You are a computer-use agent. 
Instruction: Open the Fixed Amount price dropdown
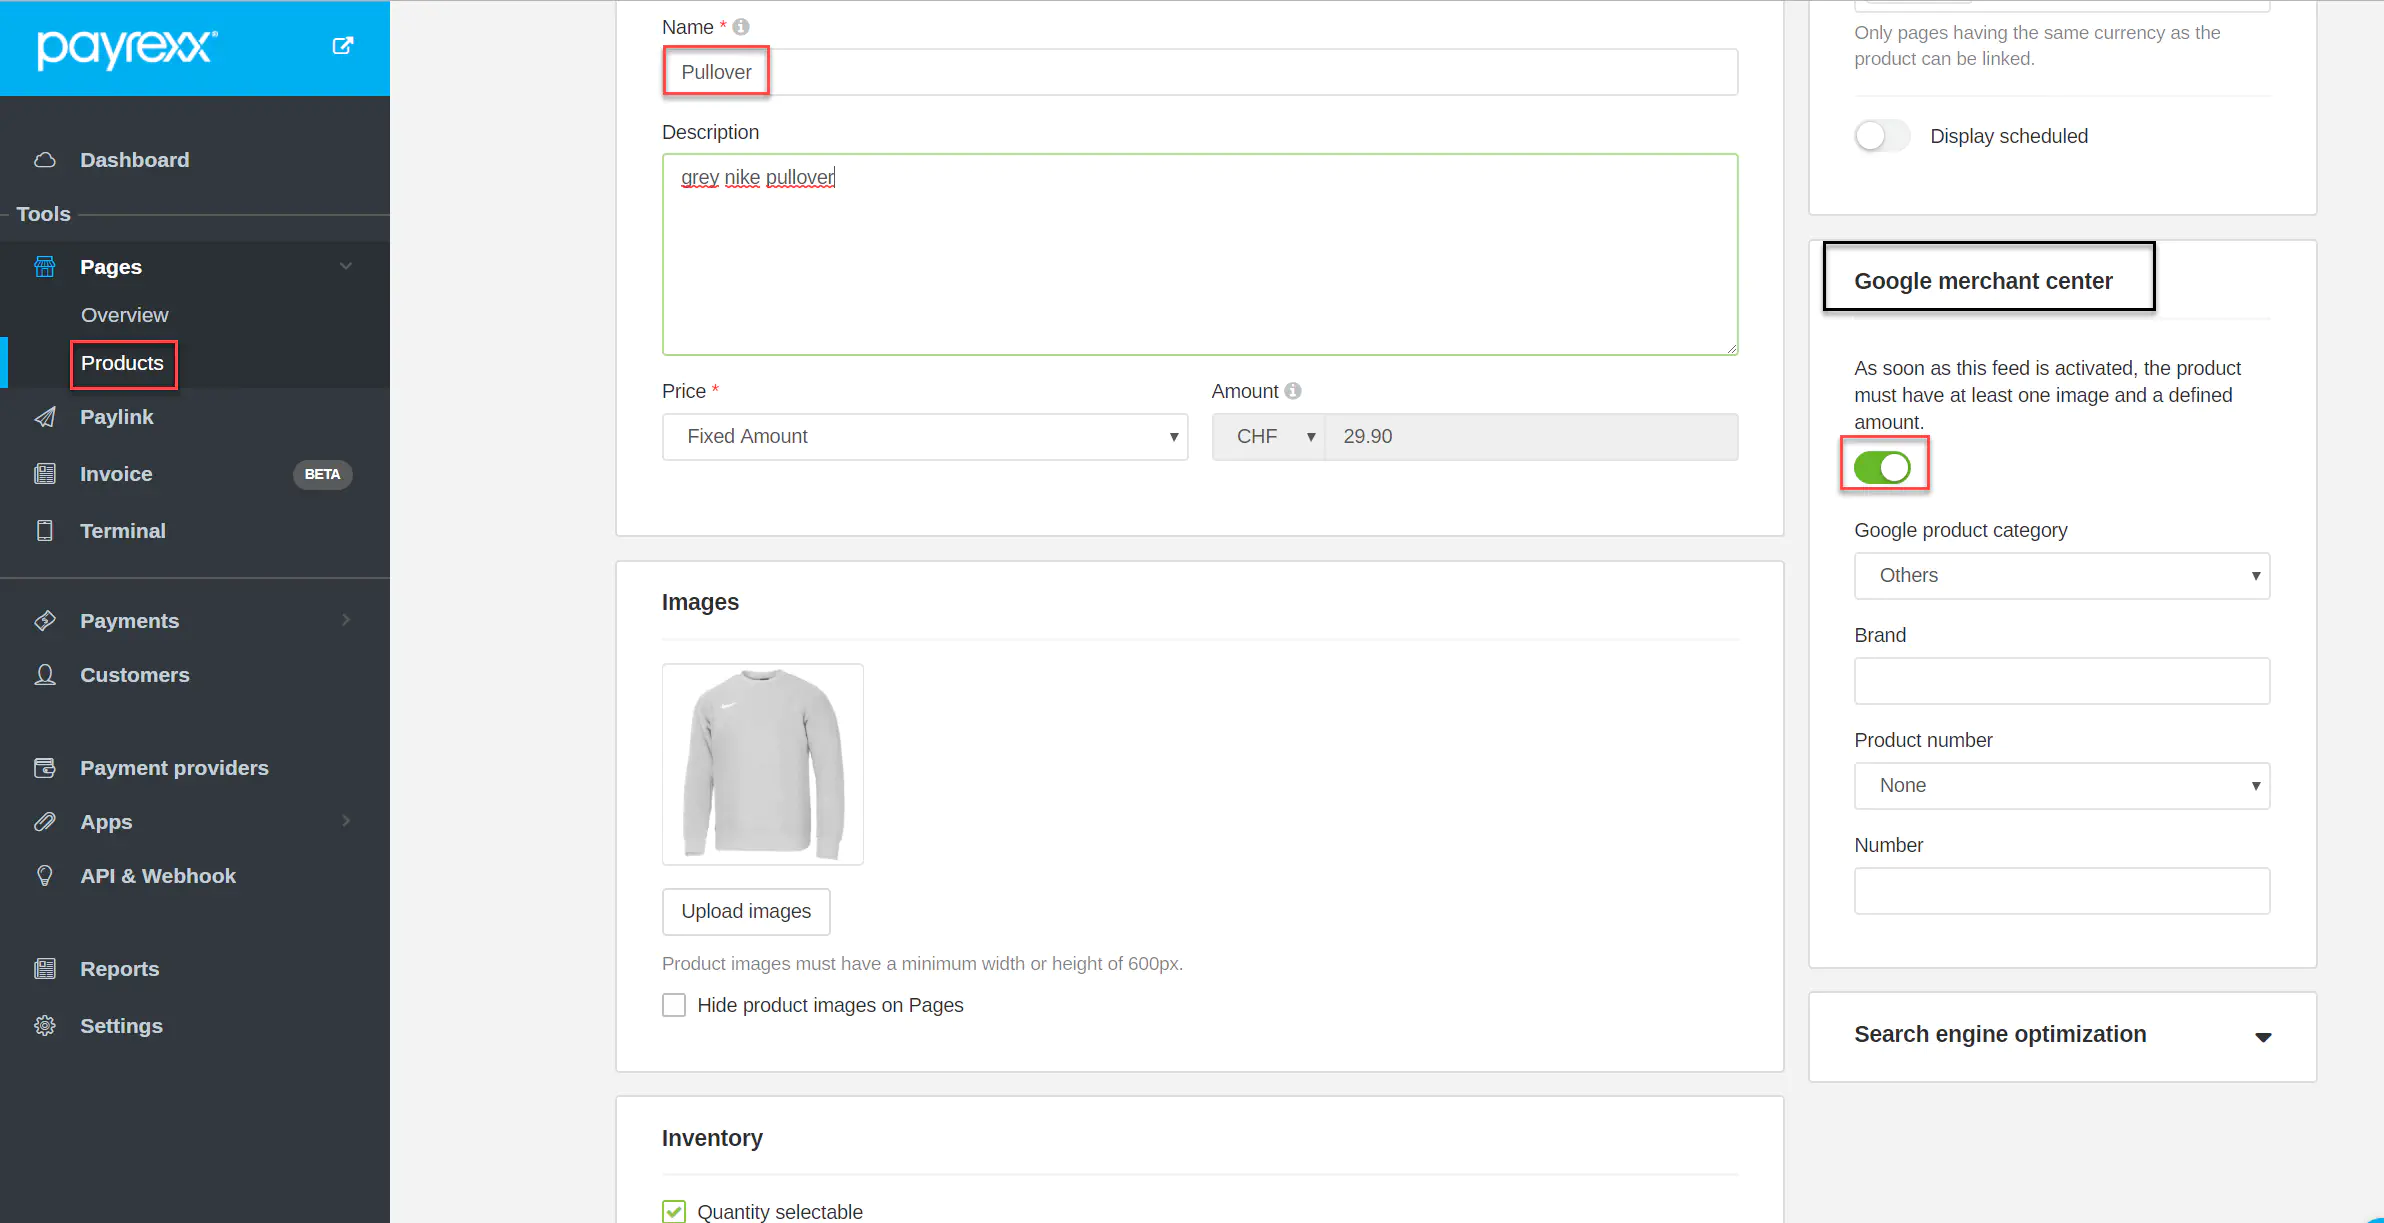pyautogui.click(x=924, y=437)
